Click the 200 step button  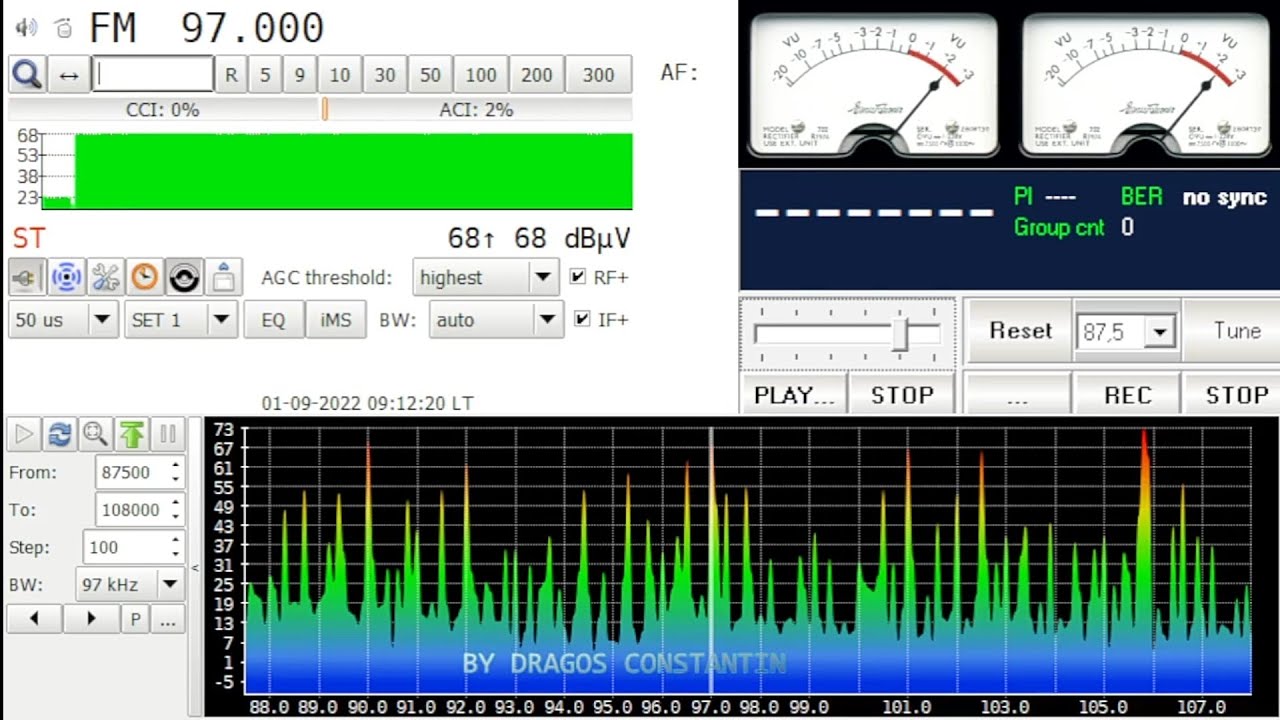click(x=537, y=75)
